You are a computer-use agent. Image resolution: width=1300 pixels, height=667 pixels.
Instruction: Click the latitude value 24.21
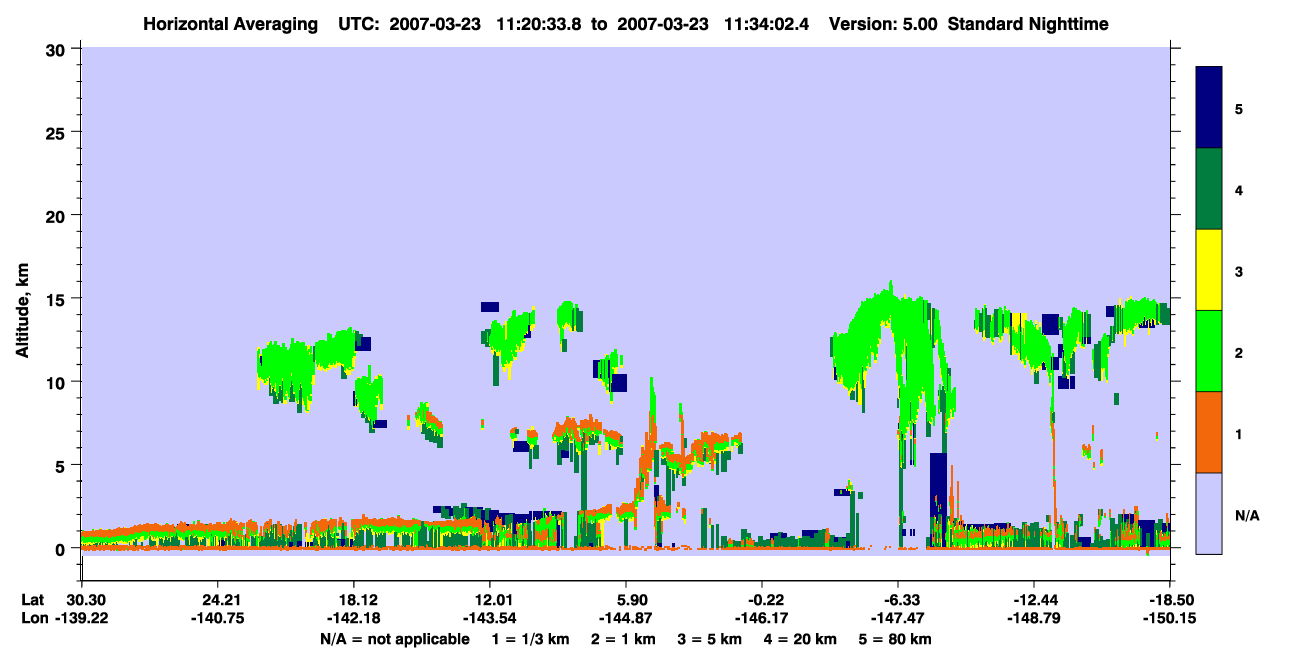tap(217, 600)
